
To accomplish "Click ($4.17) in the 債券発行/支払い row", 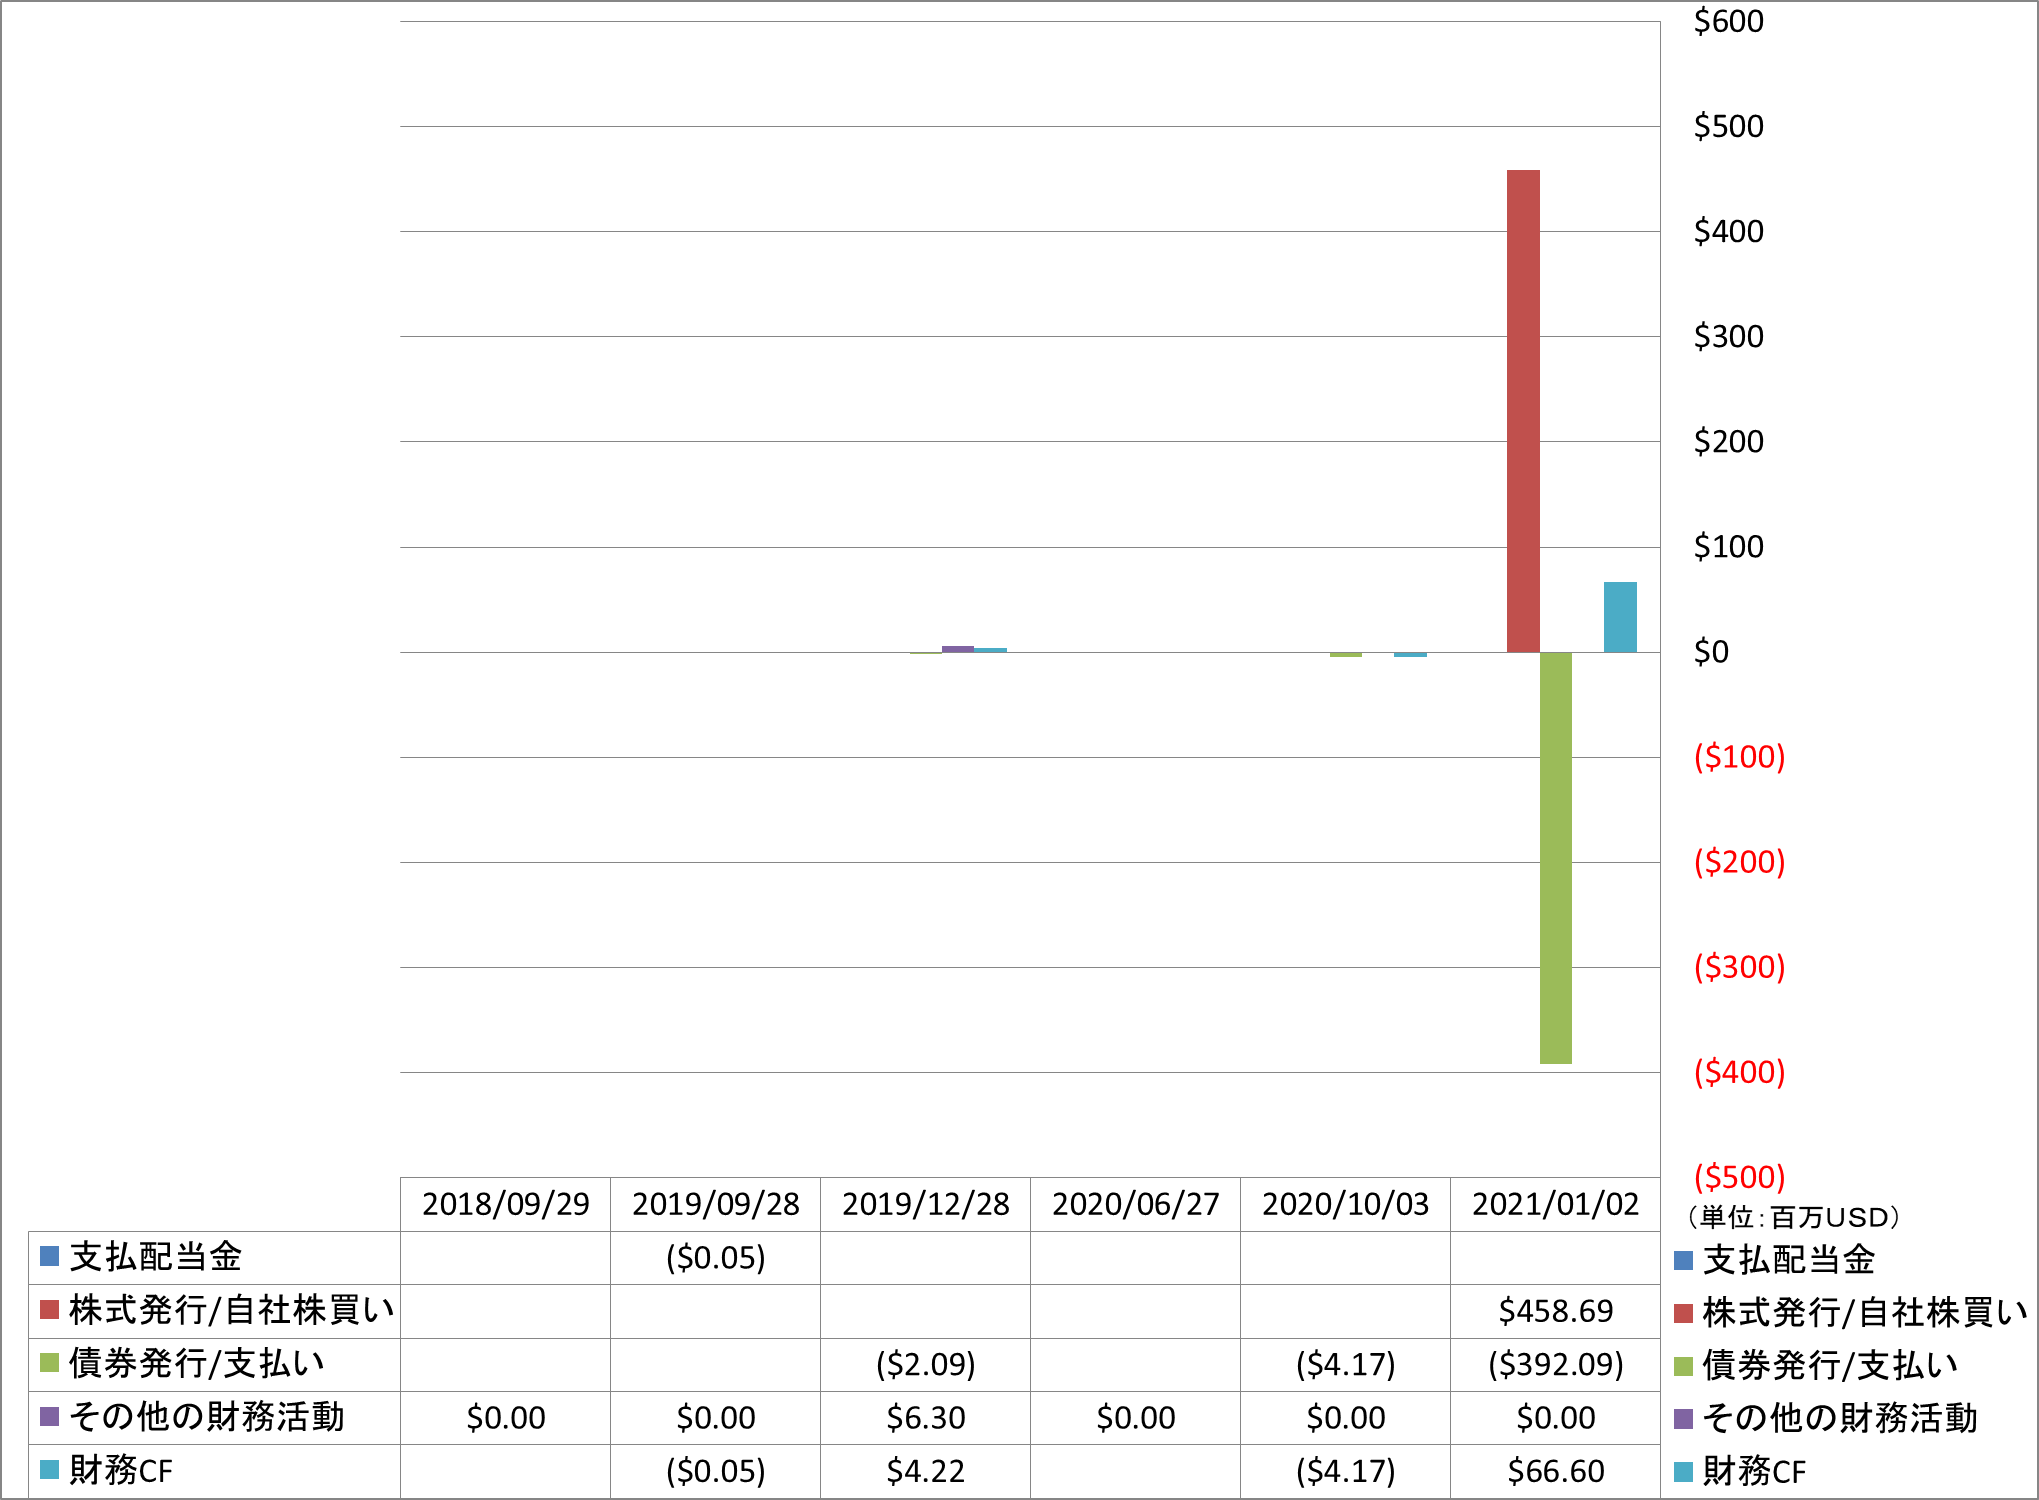I will (x=1346, y=1364).
